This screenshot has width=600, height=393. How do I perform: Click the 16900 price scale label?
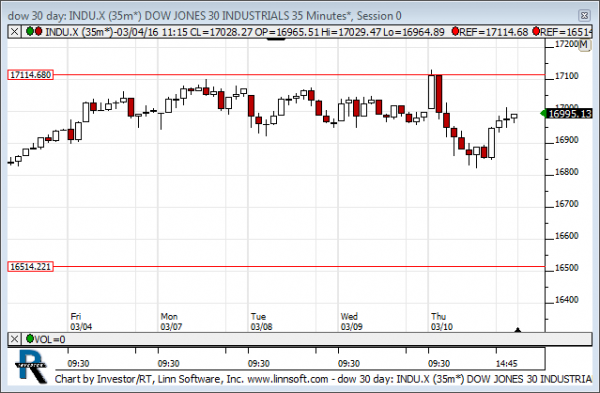[x=567, y=140]
